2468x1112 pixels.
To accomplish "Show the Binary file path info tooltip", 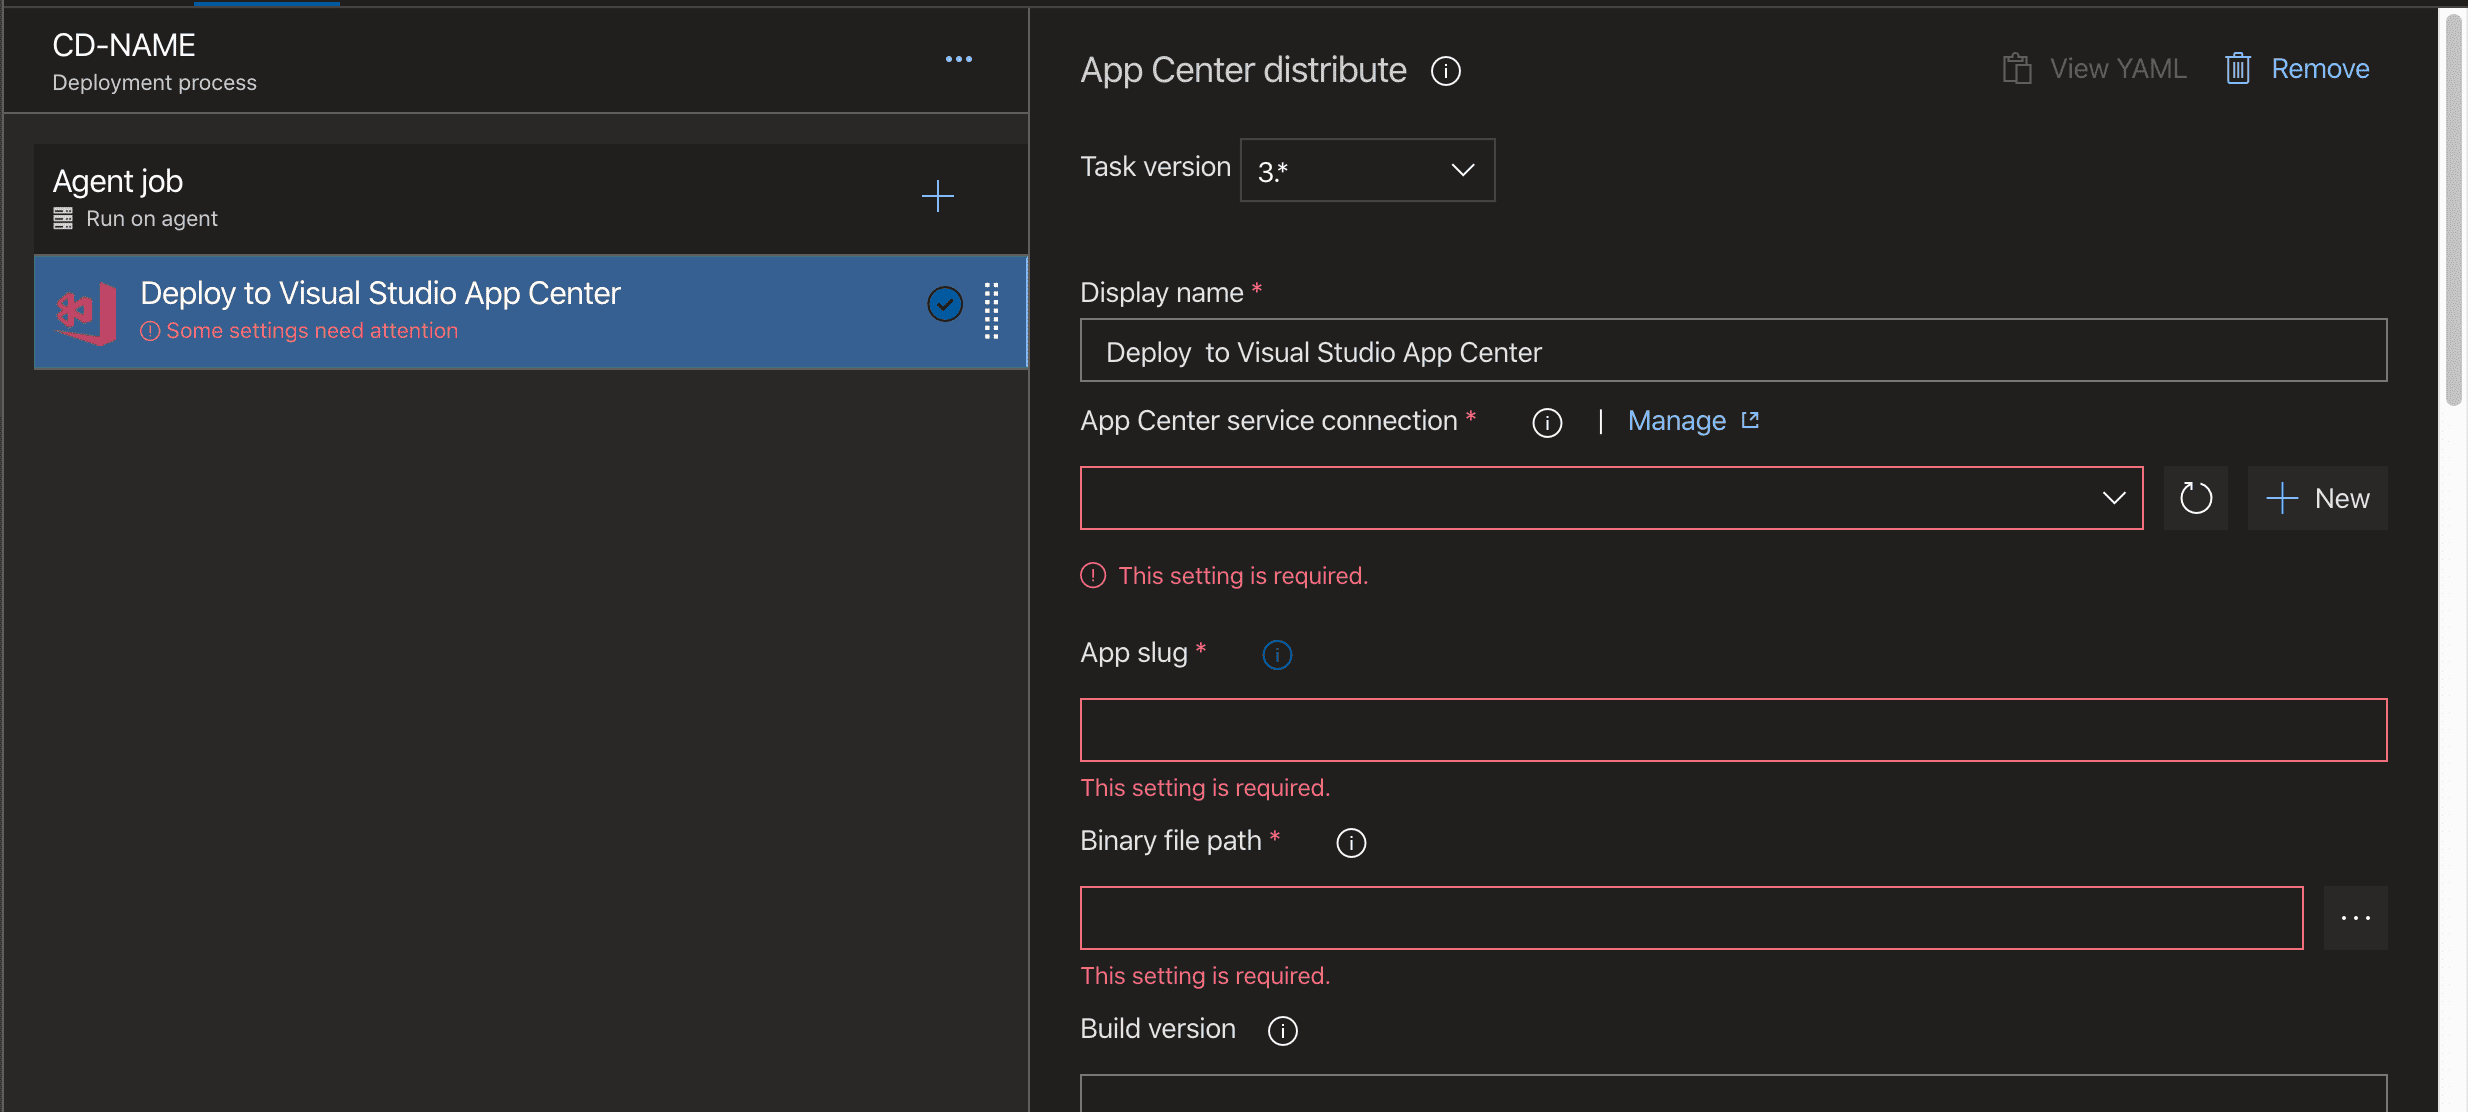I will [1351, 843].
